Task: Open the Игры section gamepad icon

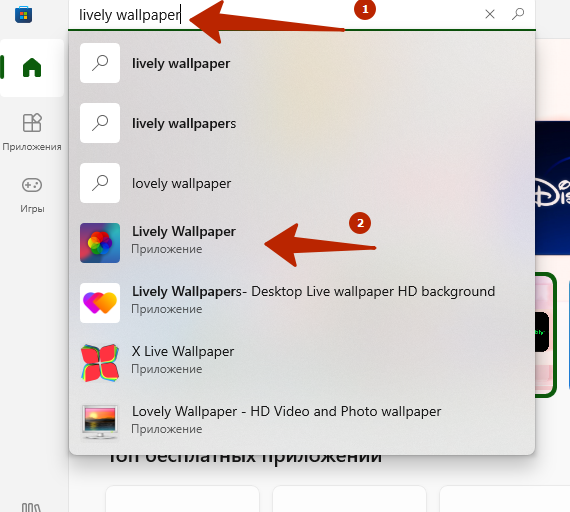Action: pos(32,185)
